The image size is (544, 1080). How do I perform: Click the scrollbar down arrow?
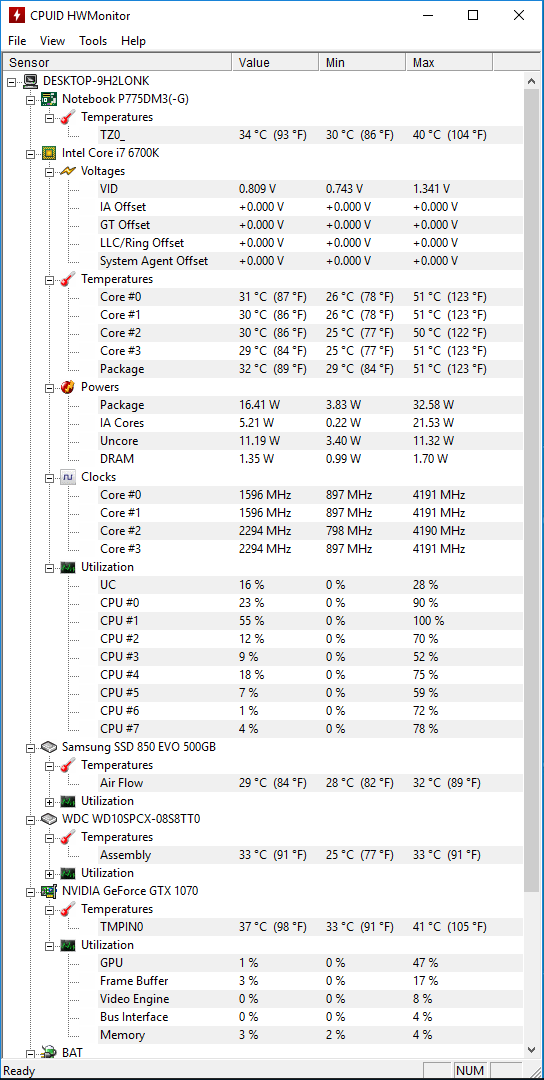pos(531,1050)
